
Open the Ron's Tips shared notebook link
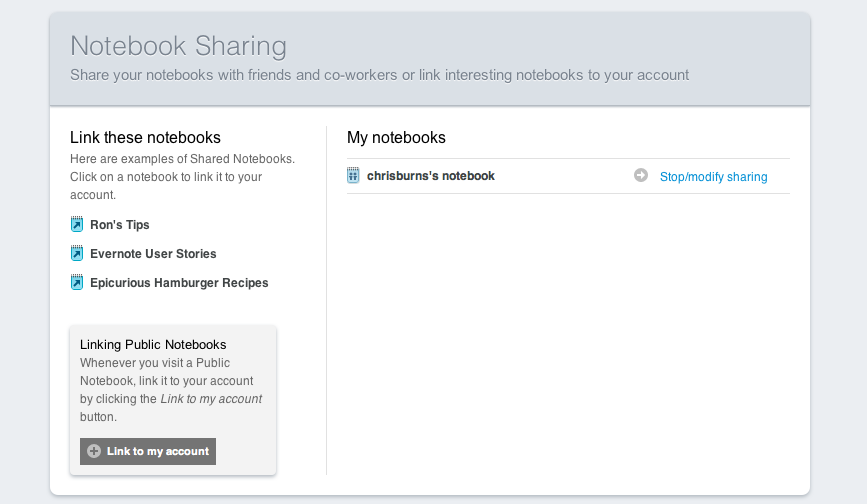[x=120, y=225]
